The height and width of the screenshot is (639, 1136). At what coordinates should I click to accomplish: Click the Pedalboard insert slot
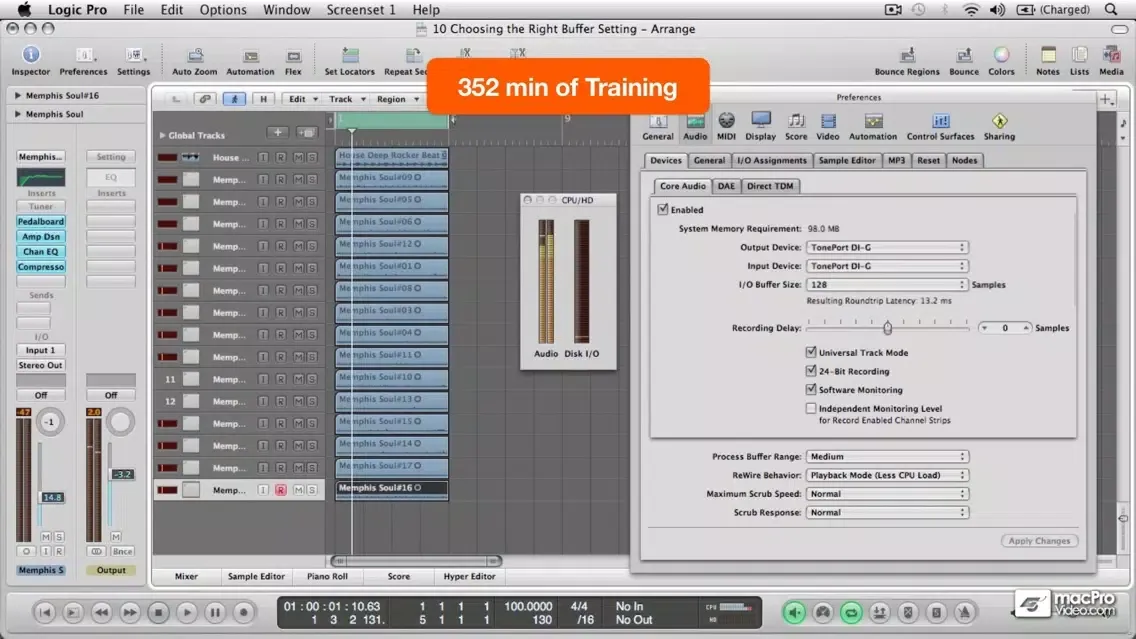[x=41, y=222]
